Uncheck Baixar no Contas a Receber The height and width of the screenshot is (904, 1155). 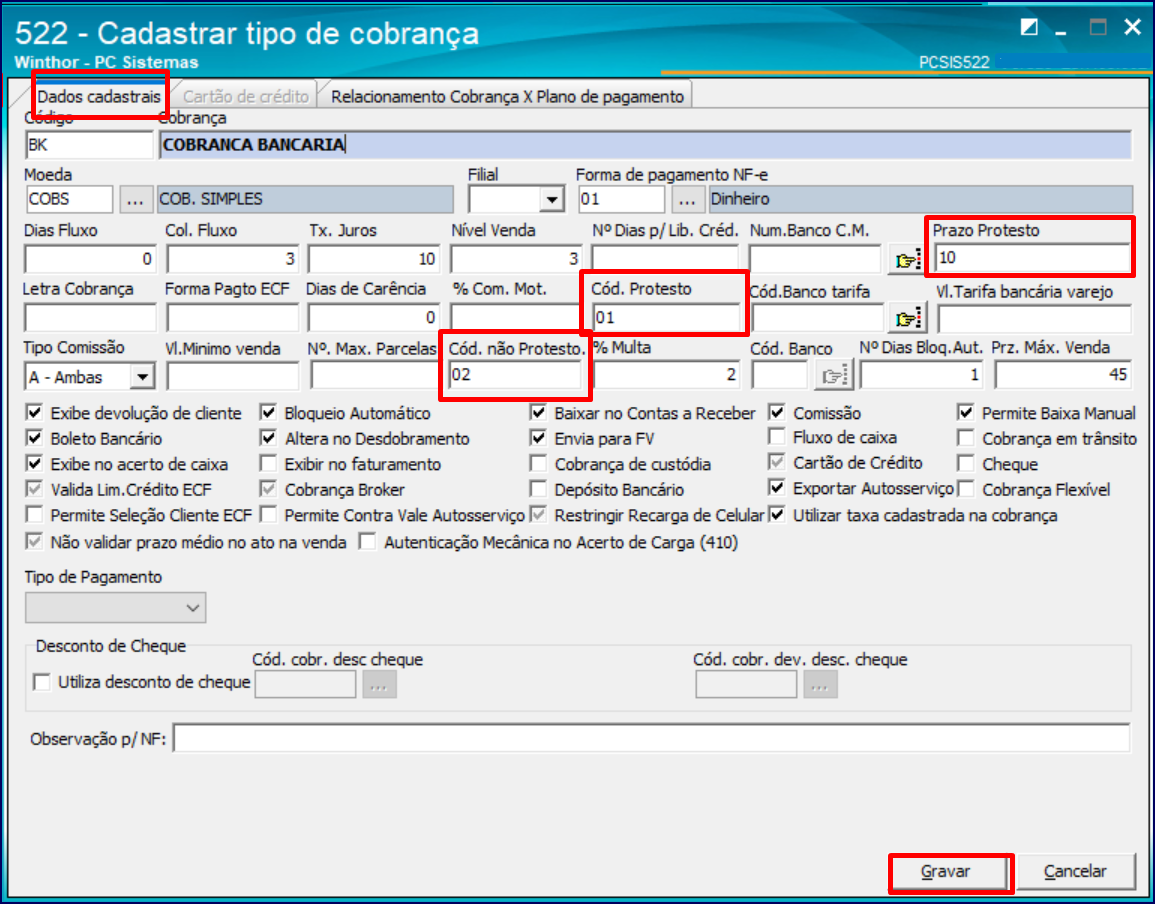pyautogui.click(x=538, y=412)
